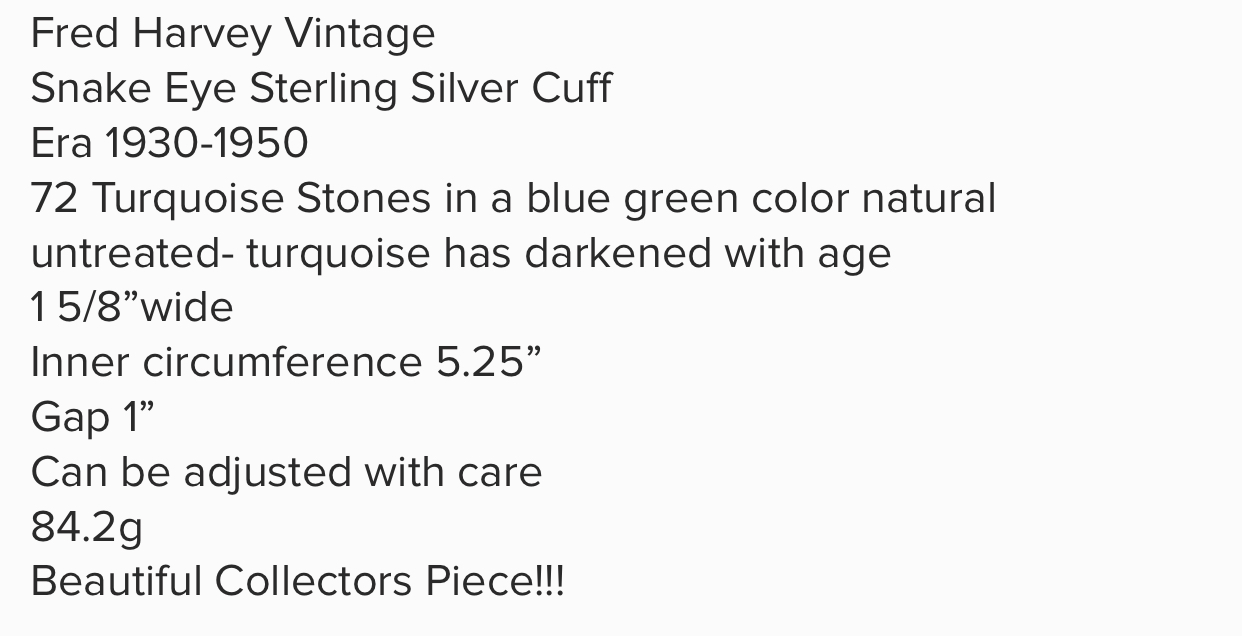Screen dimensions: 1242x636
Task: Click the "Inner circumference 5.25"" line
Action: pyautogui.click(x=286, y=362)
